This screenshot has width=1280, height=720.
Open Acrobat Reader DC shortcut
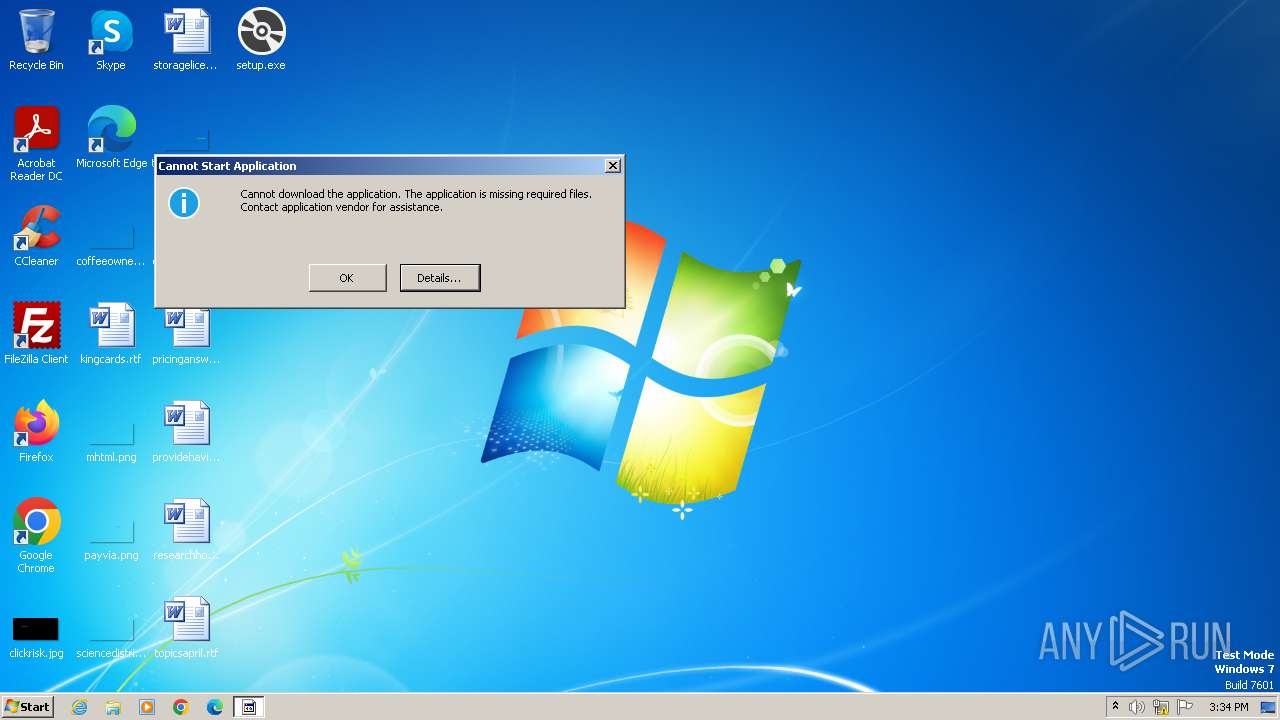point(36,144)
